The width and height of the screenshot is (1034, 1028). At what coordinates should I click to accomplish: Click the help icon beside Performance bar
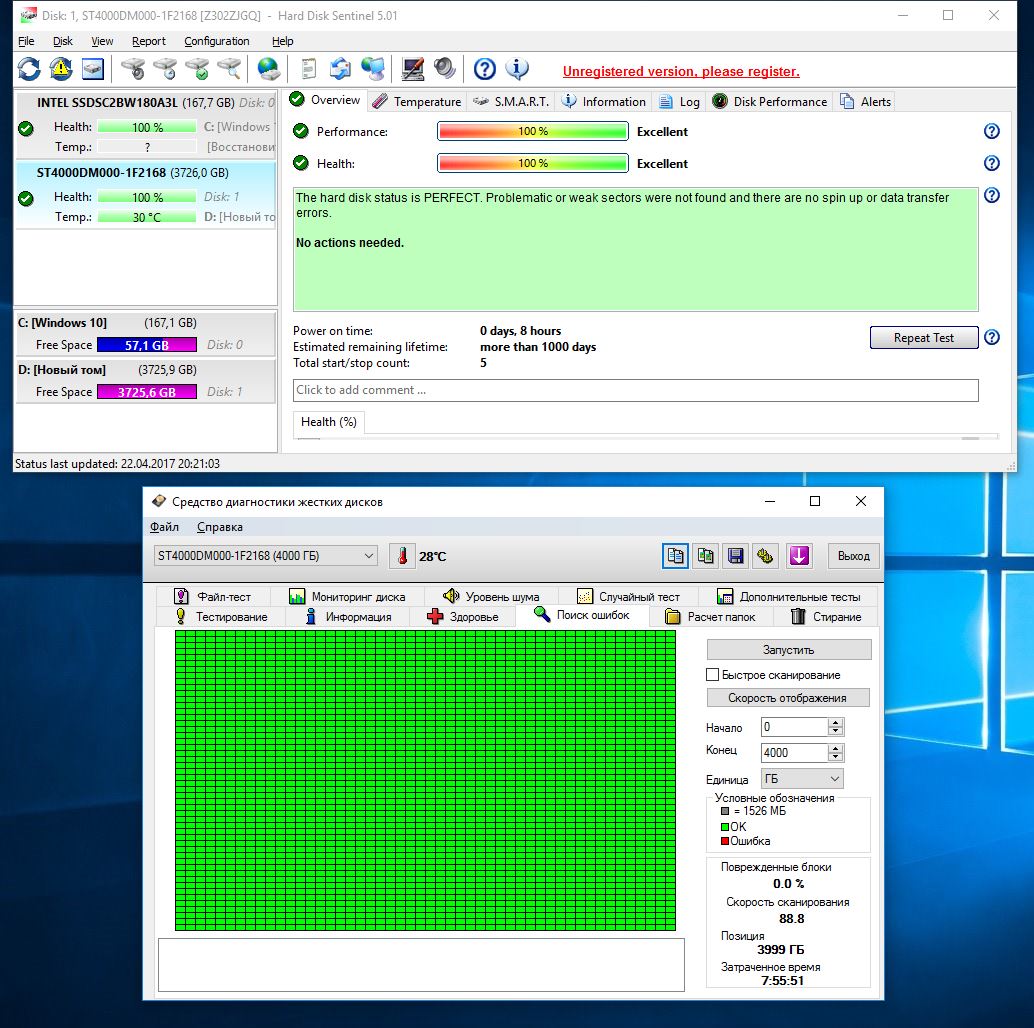(991, 131)
